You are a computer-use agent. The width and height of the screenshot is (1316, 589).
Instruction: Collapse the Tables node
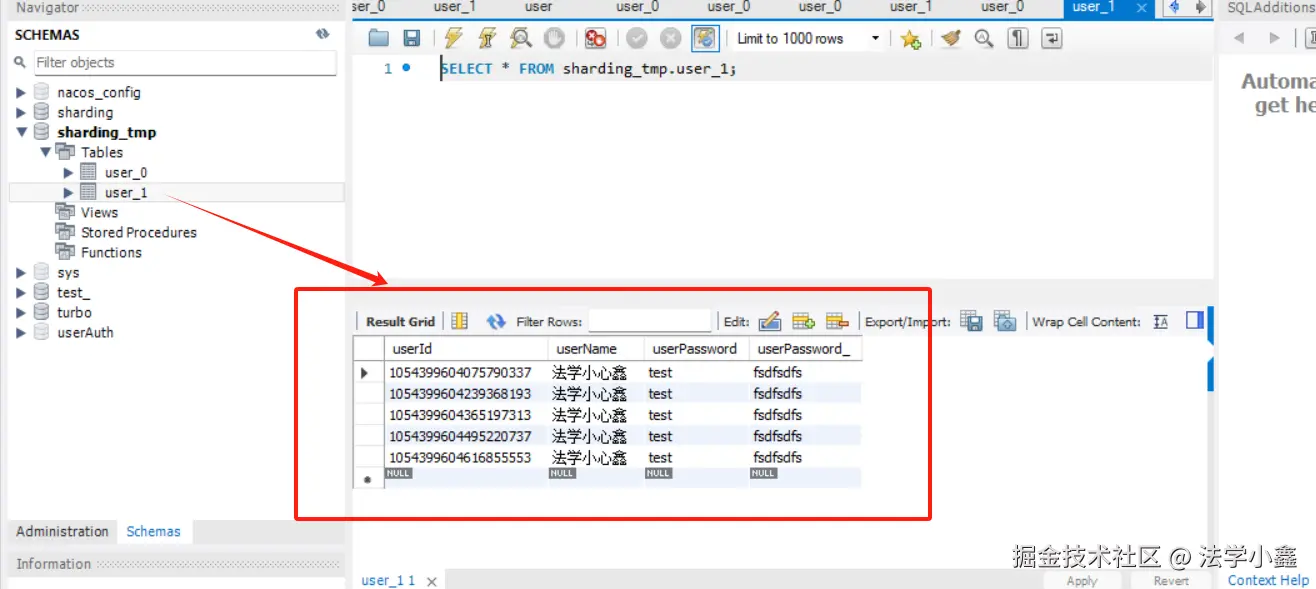(x=45, y=152)
